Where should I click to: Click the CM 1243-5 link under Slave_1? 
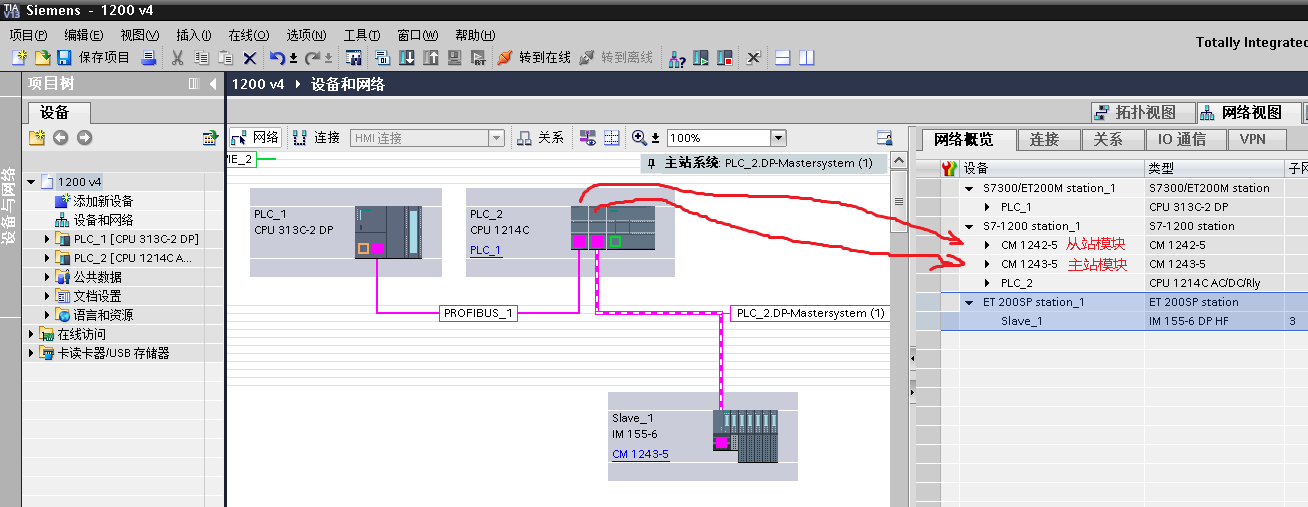(640, 454)
